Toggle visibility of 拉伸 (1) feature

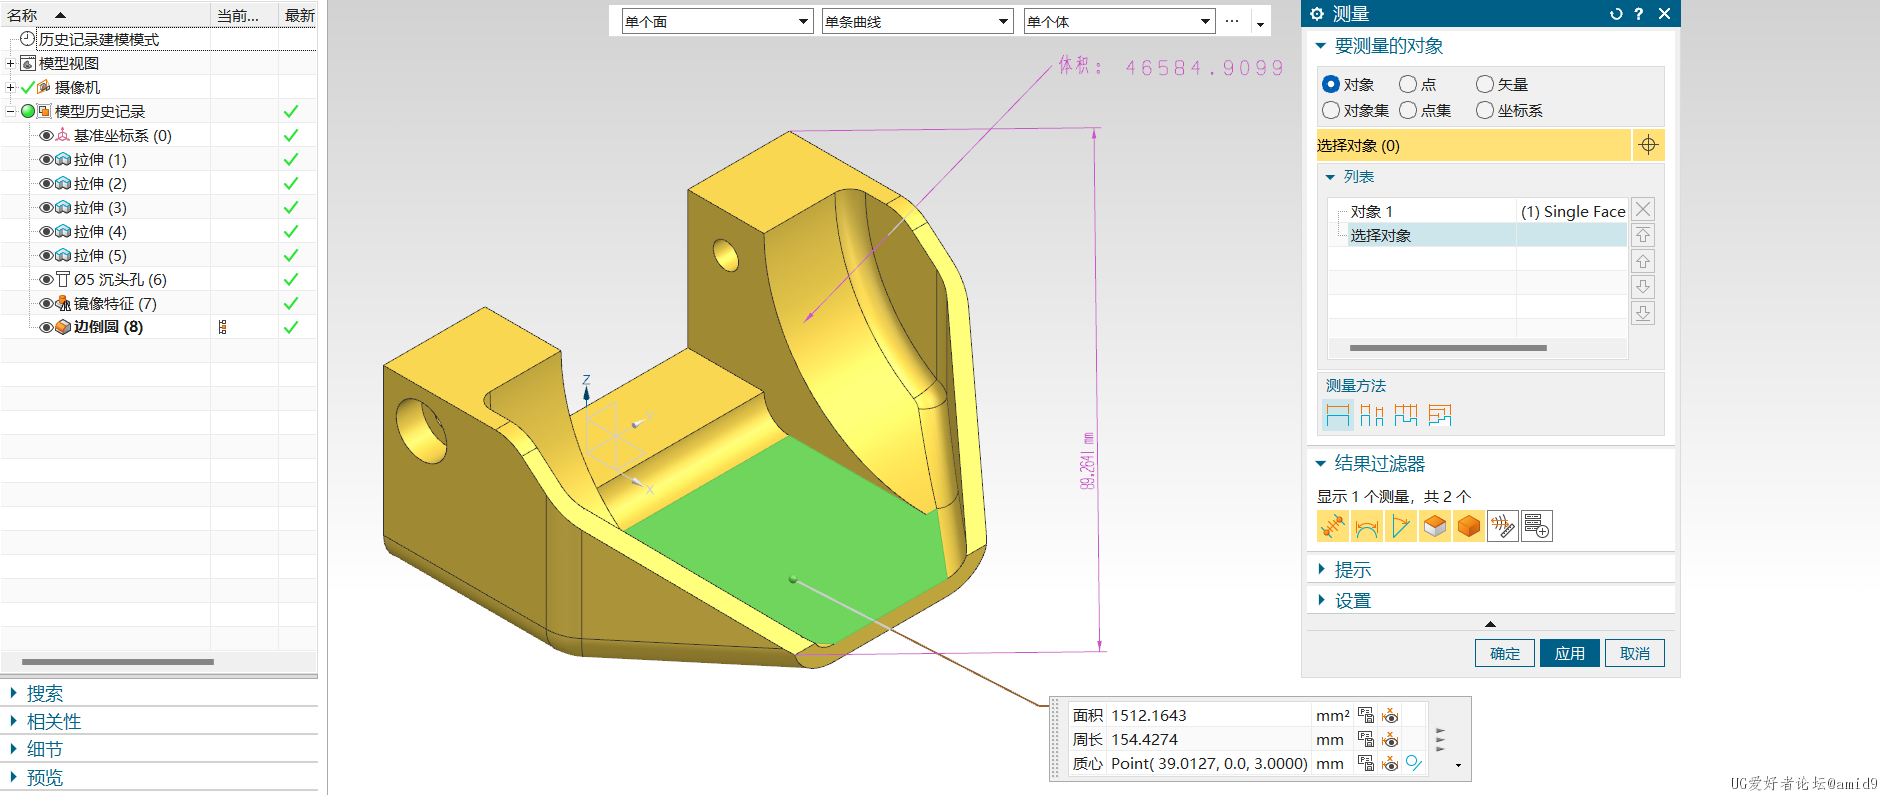point(46,159)
